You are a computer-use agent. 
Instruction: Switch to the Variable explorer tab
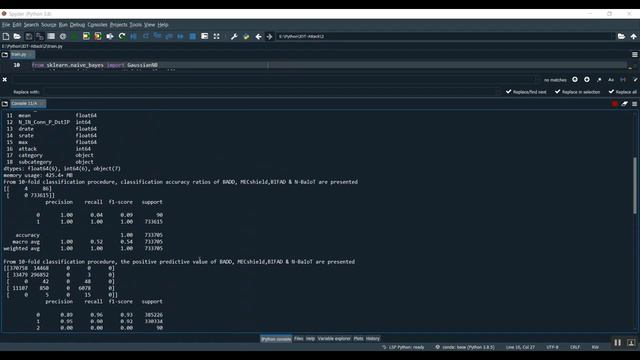(x=334, y=339)
